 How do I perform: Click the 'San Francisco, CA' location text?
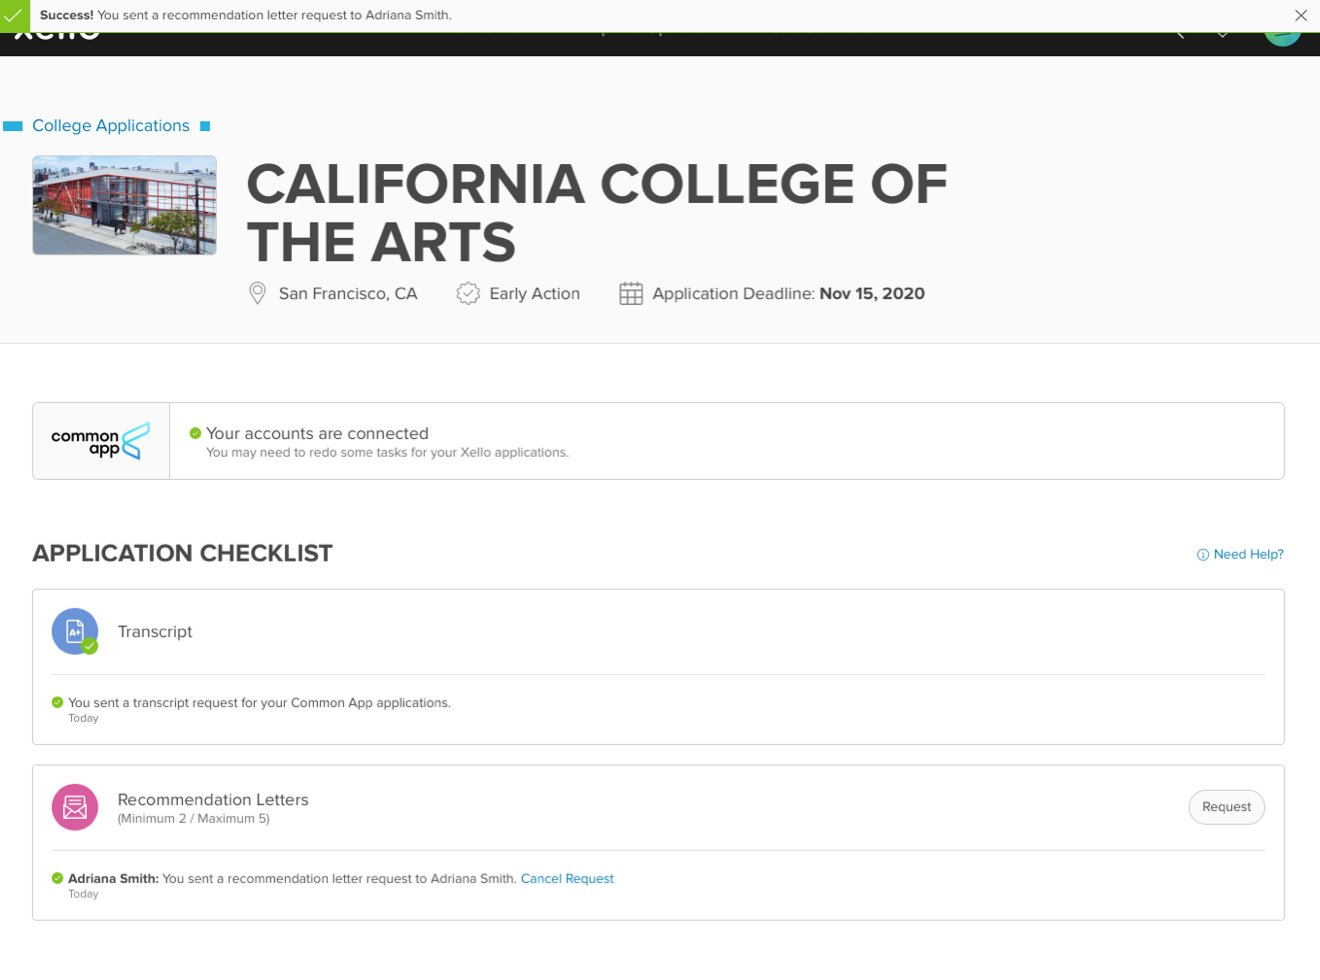(348, 293)
